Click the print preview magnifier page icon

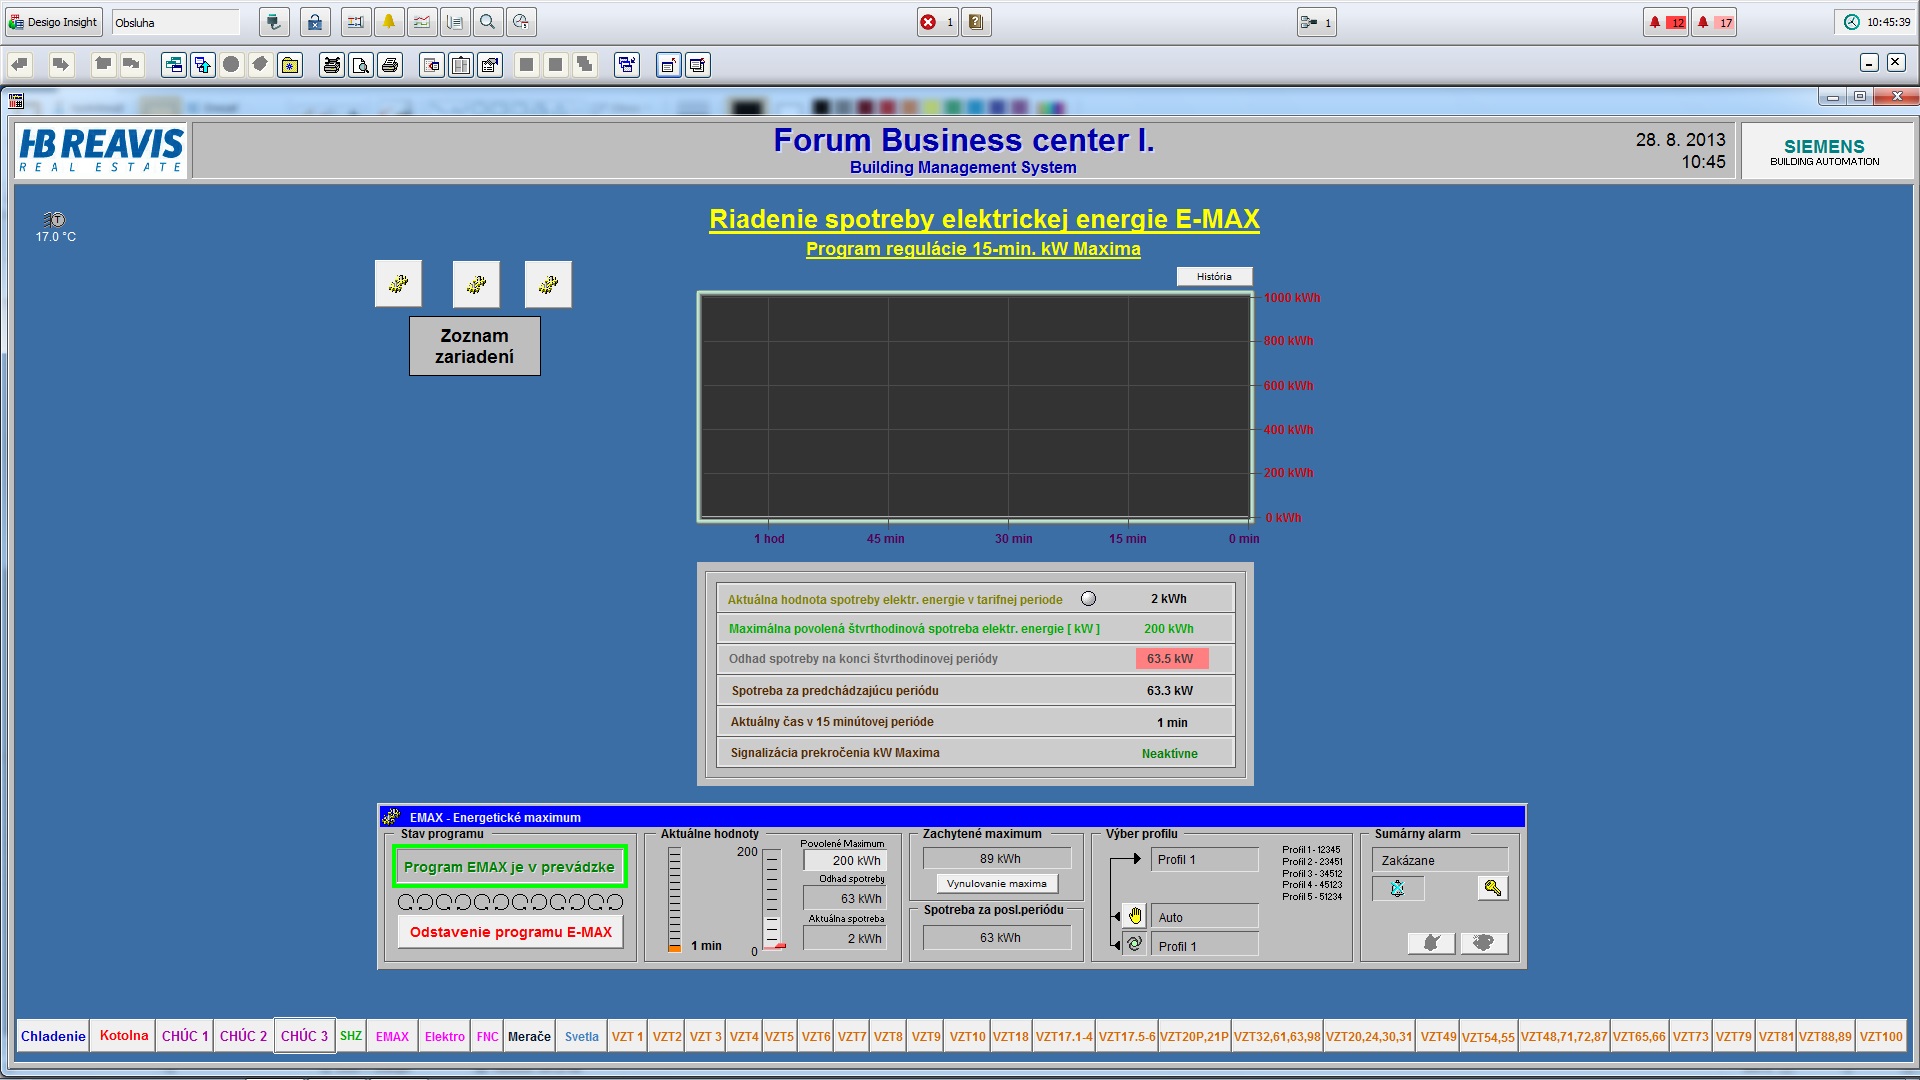[x=361, y=65]
